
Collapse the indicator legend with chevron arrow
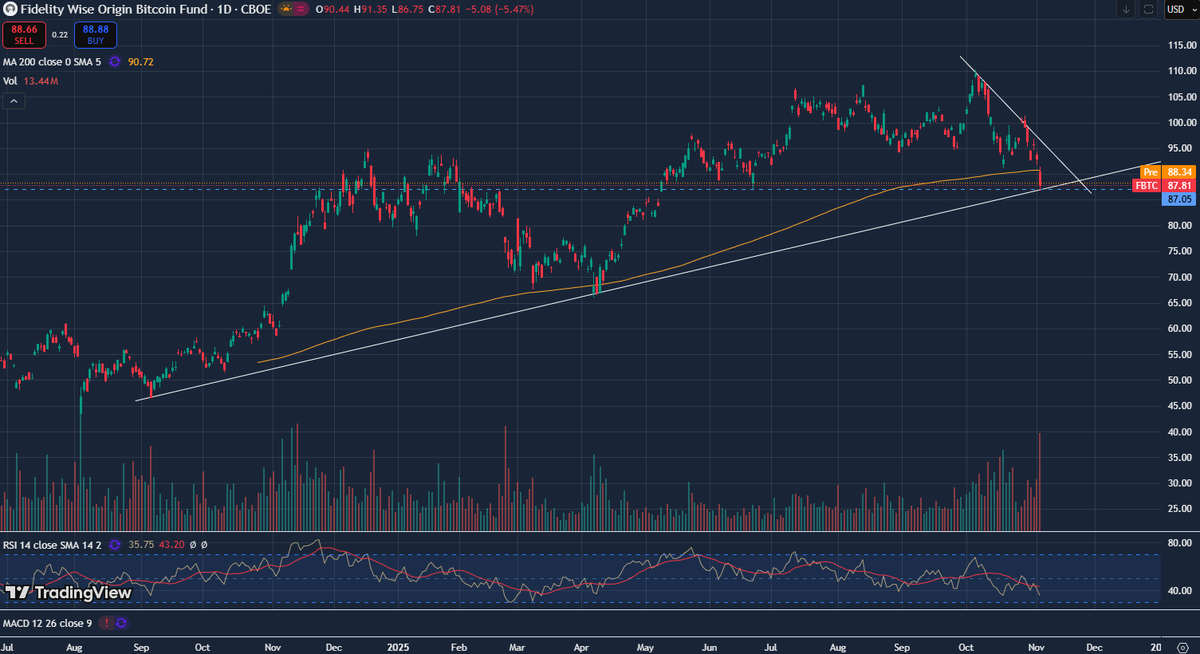[14, 101]
